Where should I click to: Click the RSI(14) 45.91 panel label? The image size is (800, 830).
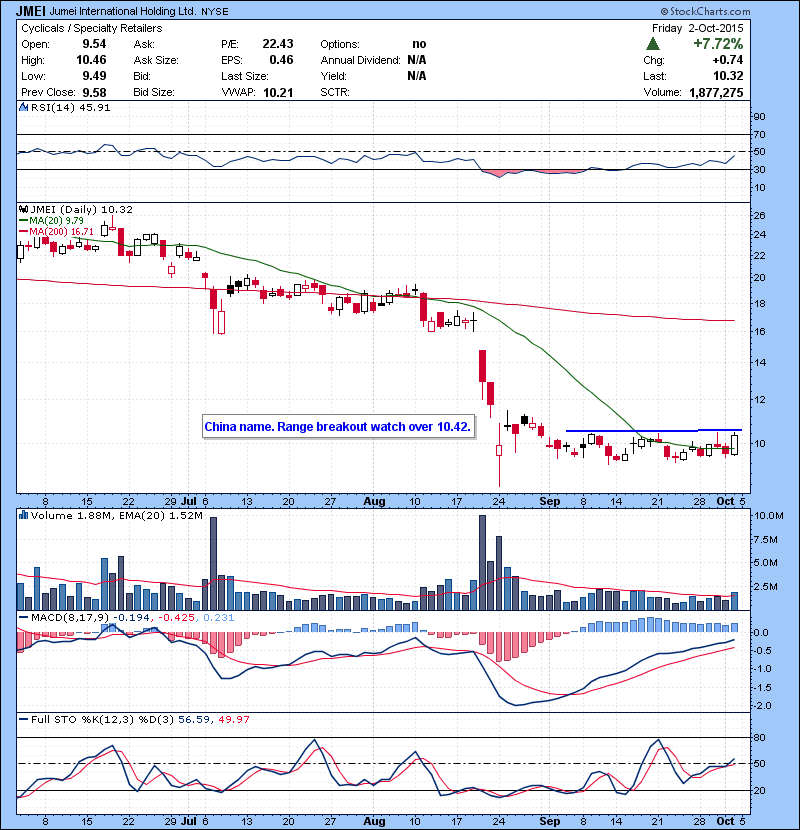point(70,107)
